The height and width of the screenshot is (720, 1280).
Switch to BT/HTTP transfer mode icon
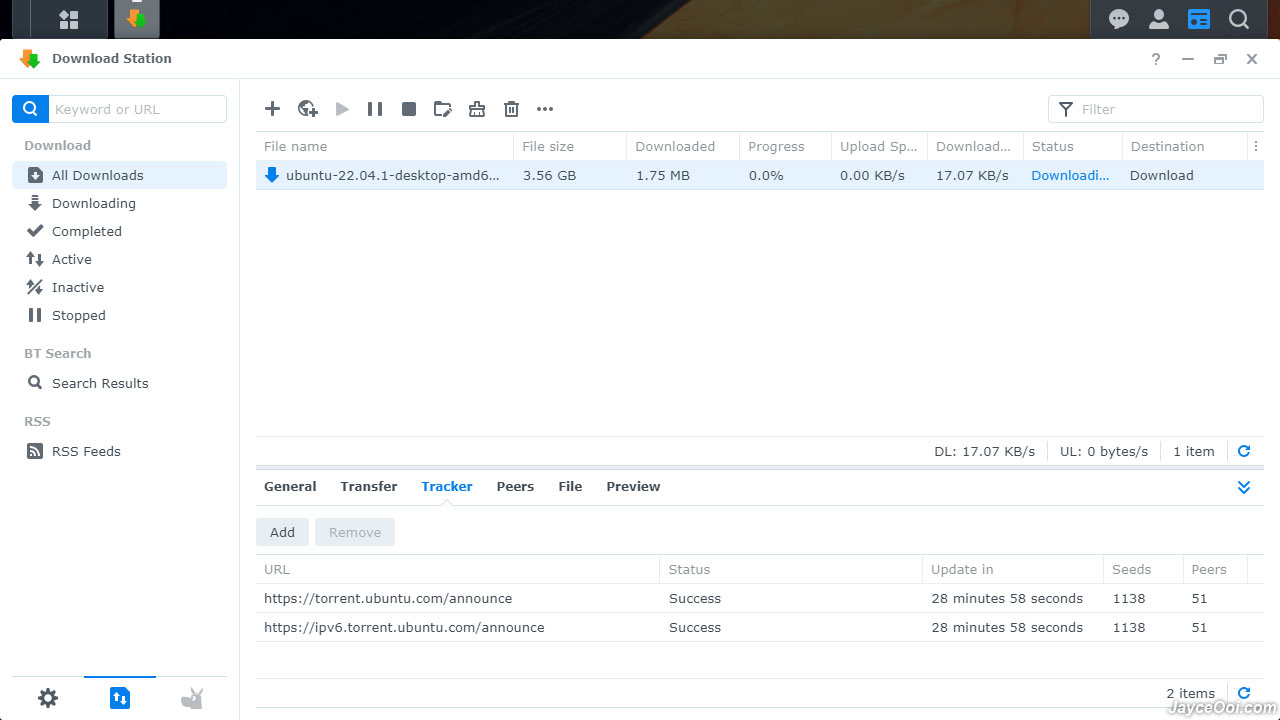pos(120,698)
